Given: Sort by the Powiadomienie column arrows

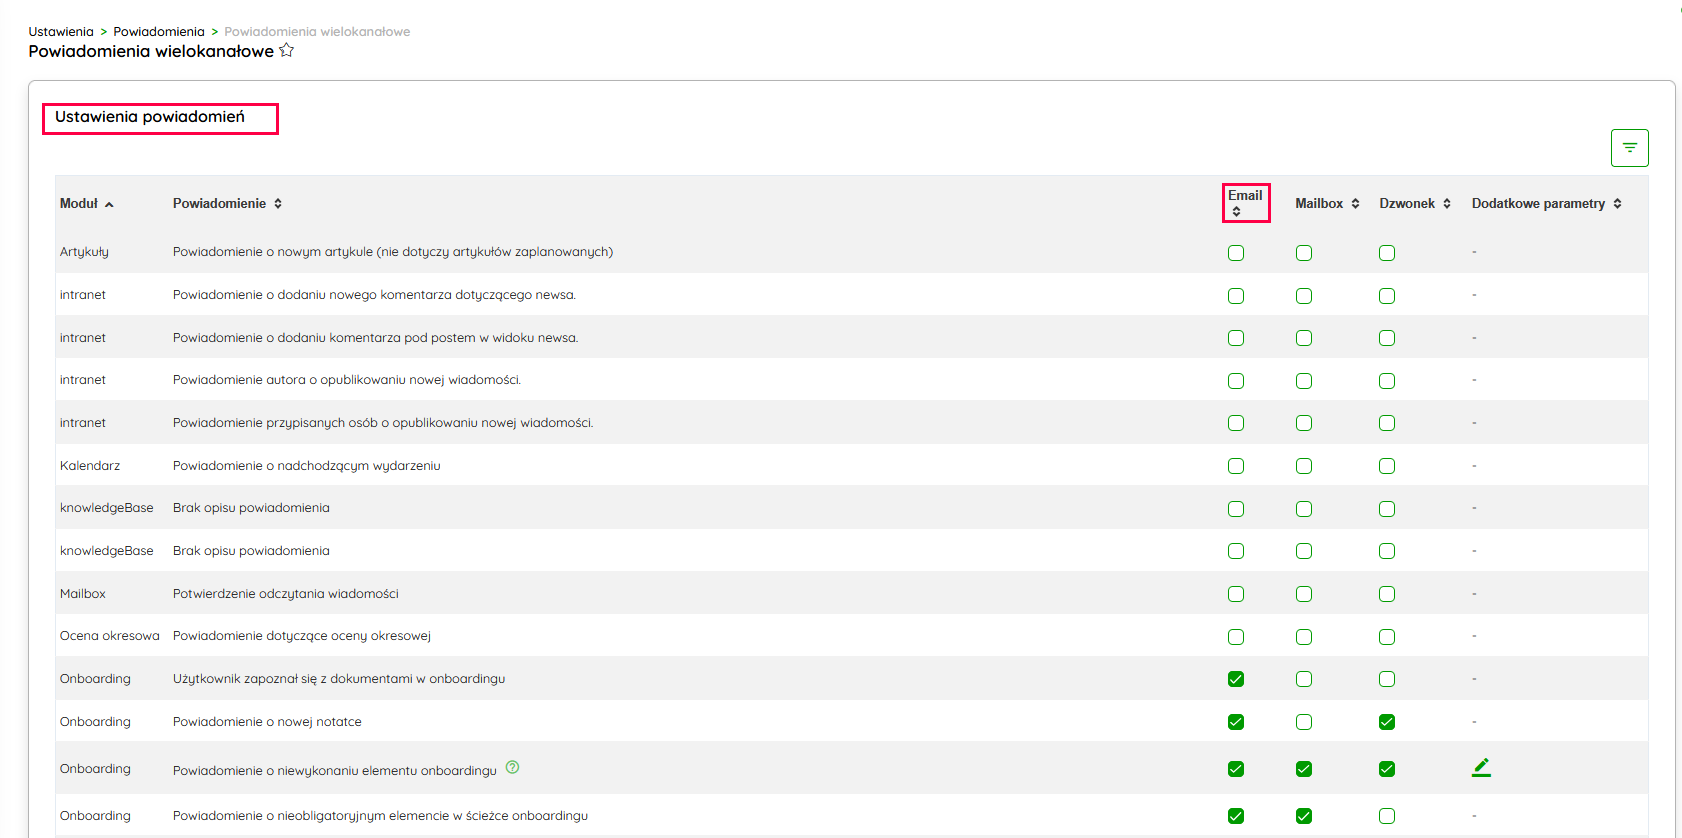Looking at the screenshot, I should click(x=278, y=204).
